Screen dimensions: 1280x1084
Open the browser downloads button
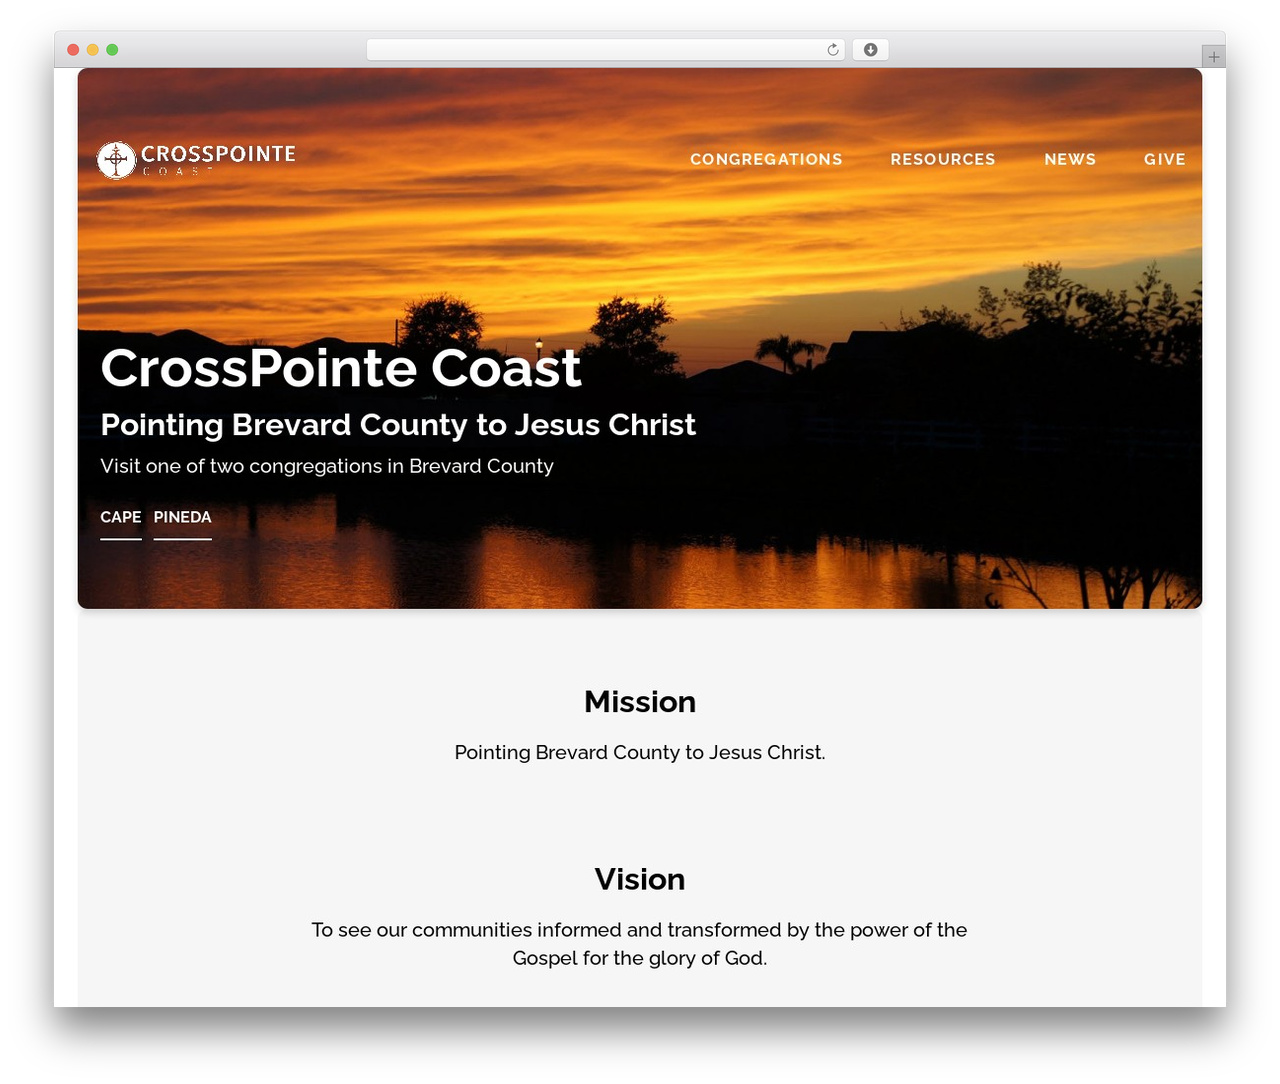coord(870,50)
